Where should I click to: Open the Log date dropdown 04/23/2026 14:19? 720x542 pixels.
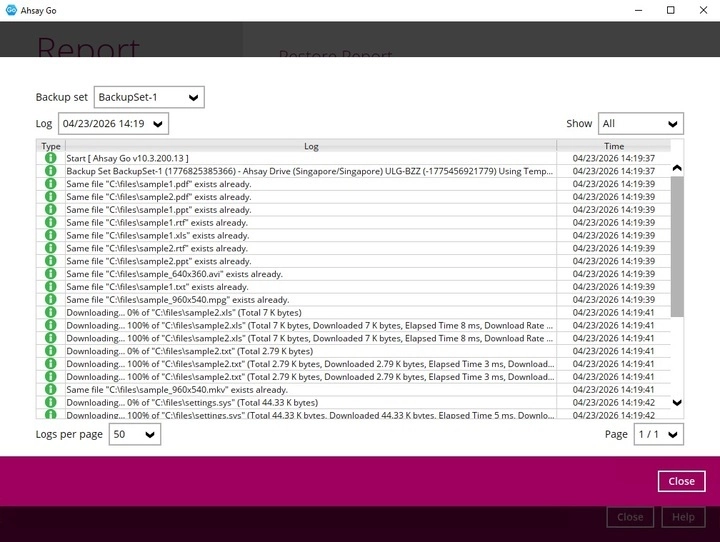[x=113, y=124]
